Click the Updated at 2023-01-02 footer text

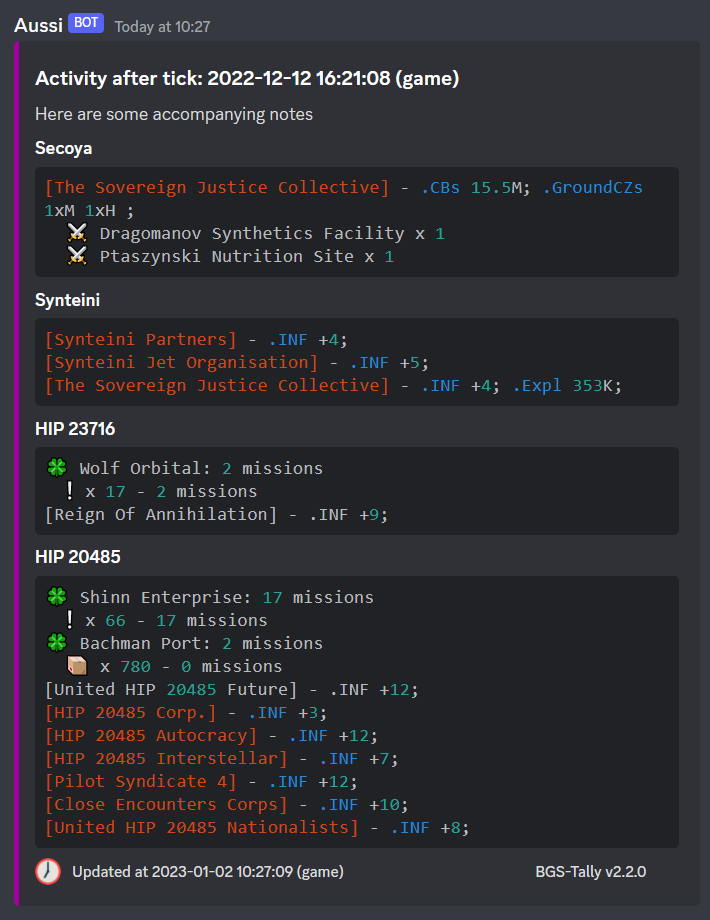pos(208,872)
